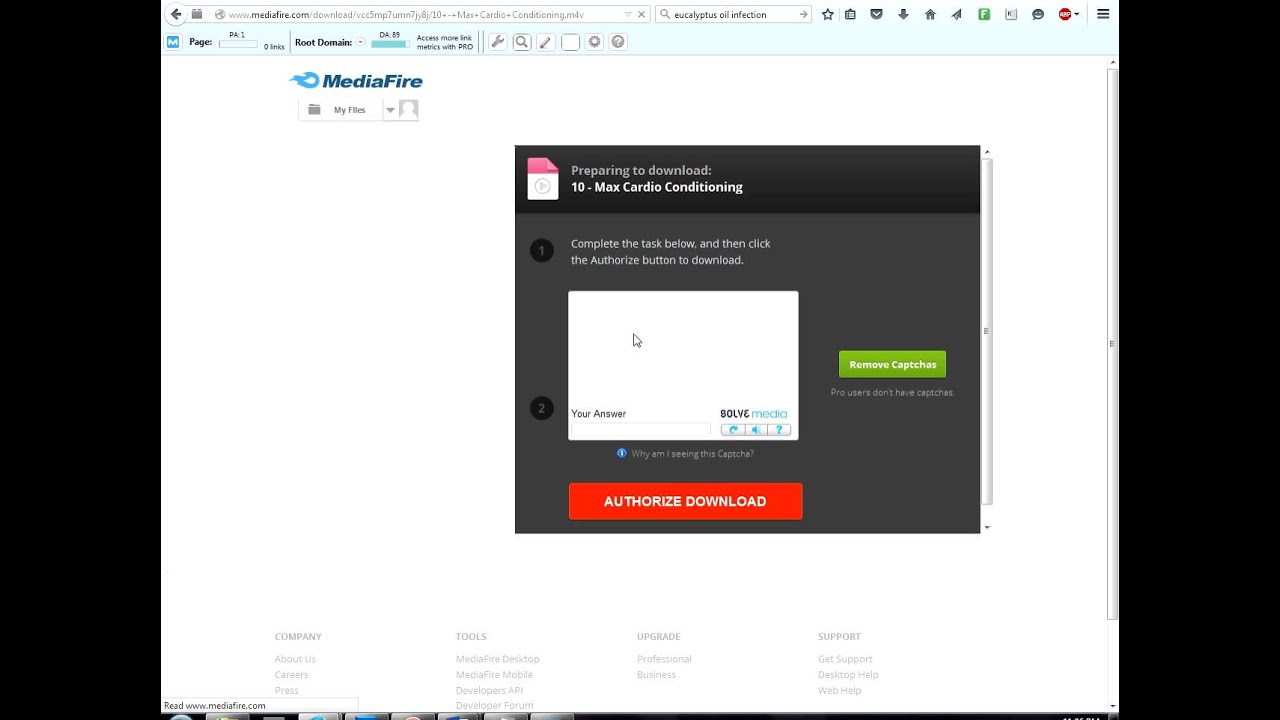1280x720 pixels.
Task: Open the MediaFire Desktop footer link
Action: click(497, 659)
